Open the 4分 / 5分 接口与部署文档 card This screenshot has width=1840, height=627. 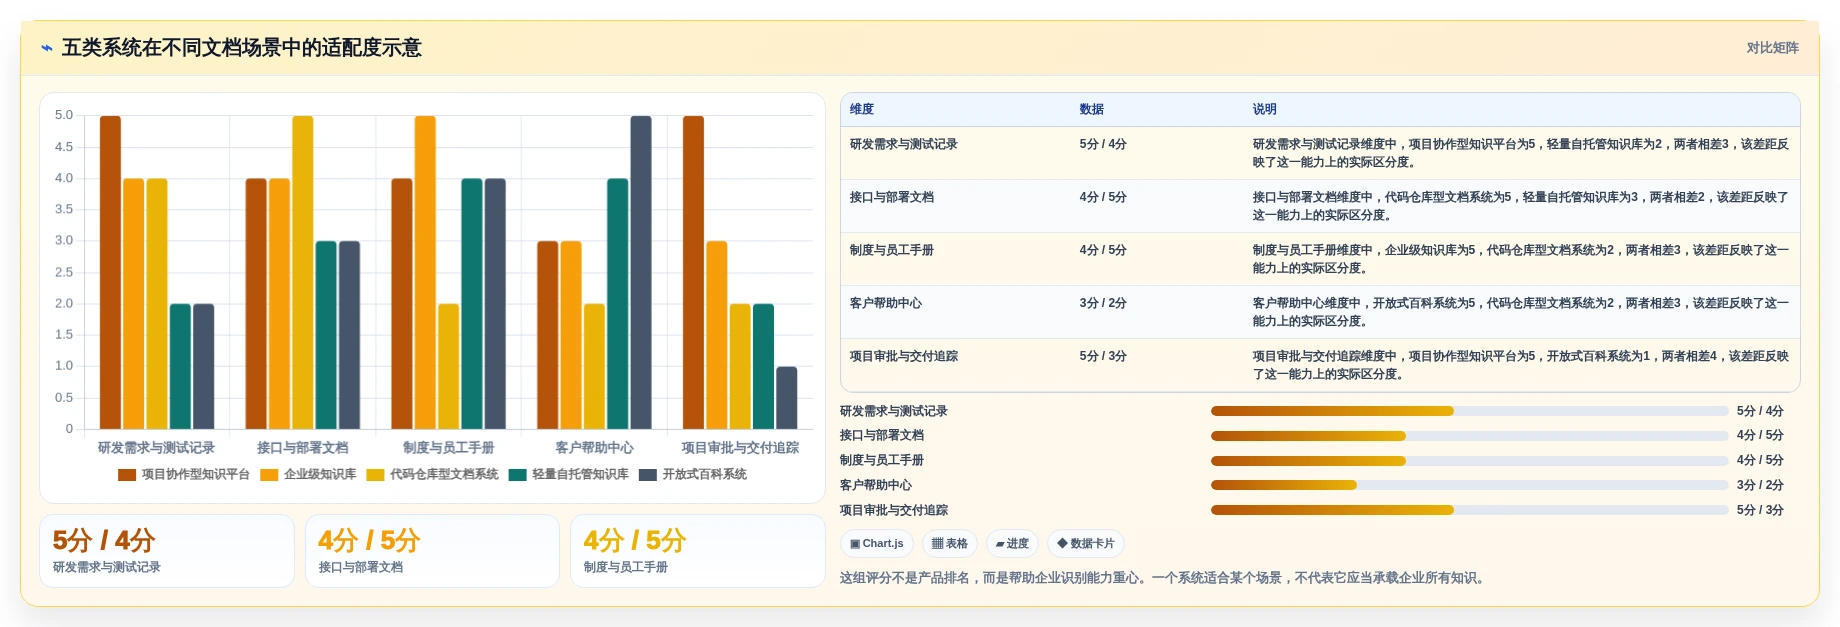(x=432, y=551)
